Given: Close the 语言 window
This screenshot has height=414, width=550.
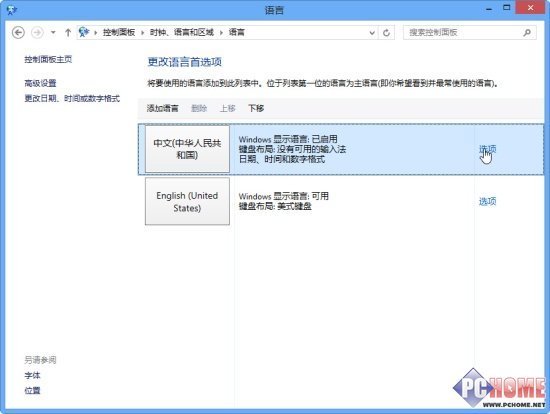Looking at the screenshot, I should click(530, 8).
